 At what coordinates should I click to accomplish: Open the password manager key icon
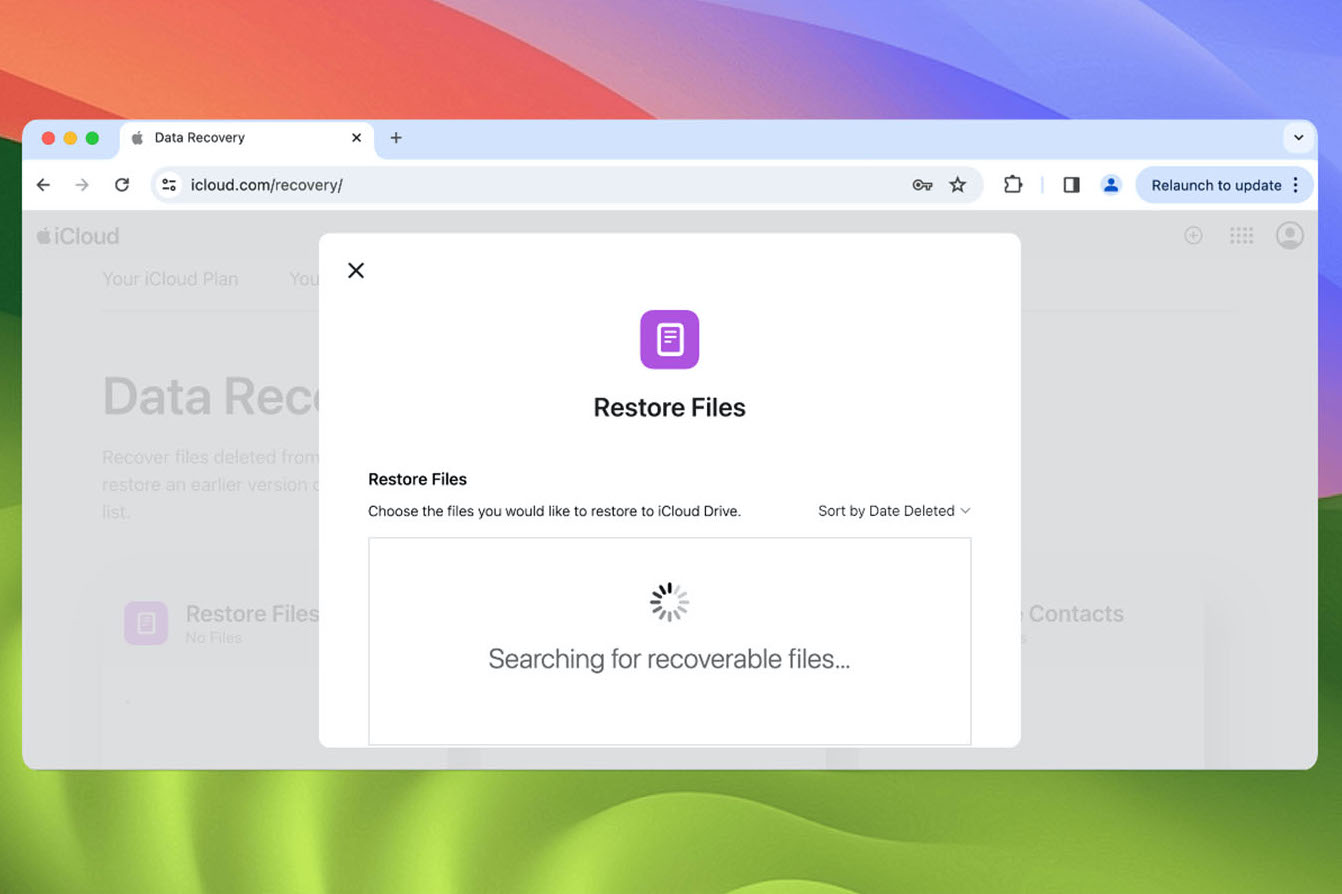[922, 184]
